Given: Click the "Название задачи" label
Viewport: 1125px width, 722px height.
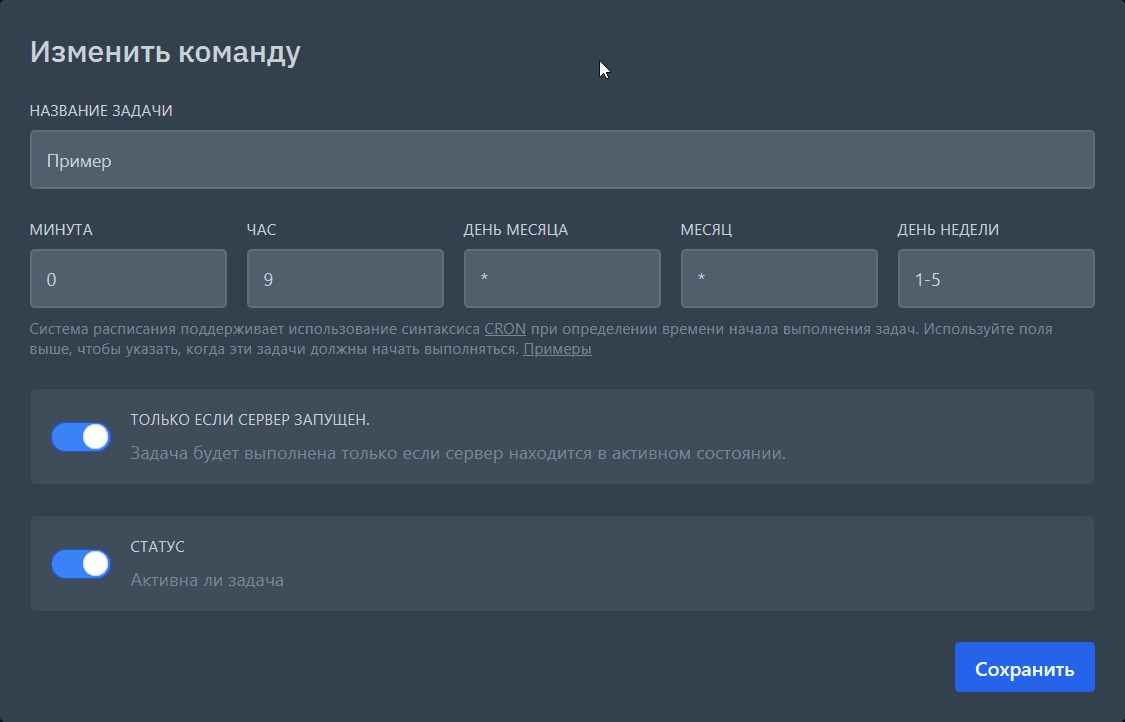Looking at the screenshot, I should coord(101,111).
